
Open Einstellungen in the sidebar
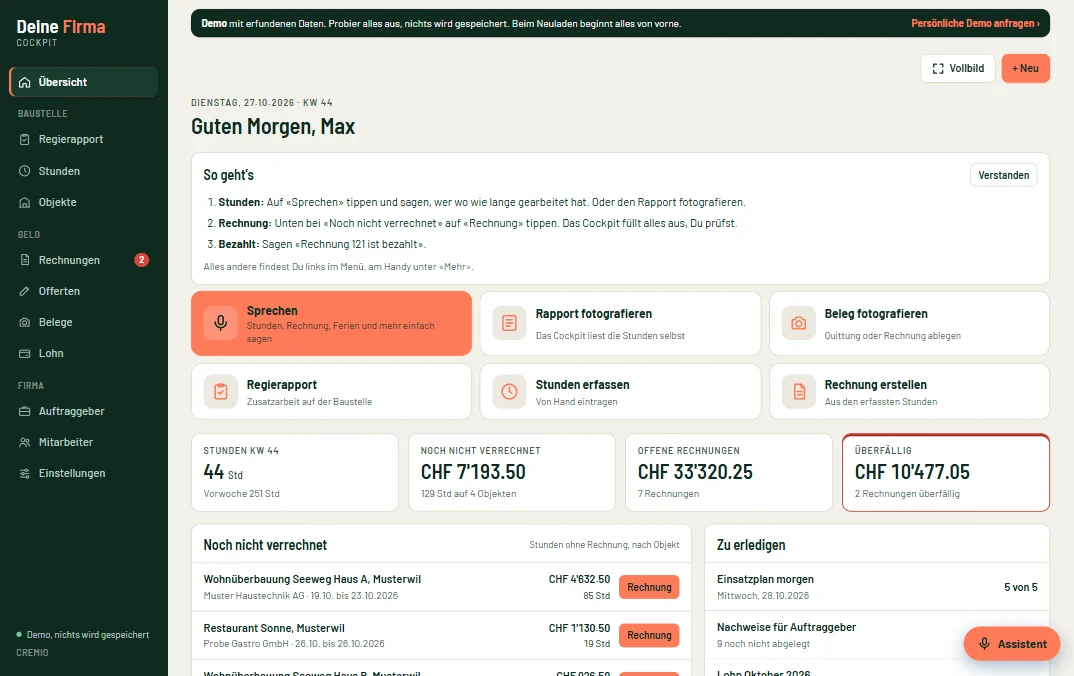pyautogui.click(x=84, y=473)
